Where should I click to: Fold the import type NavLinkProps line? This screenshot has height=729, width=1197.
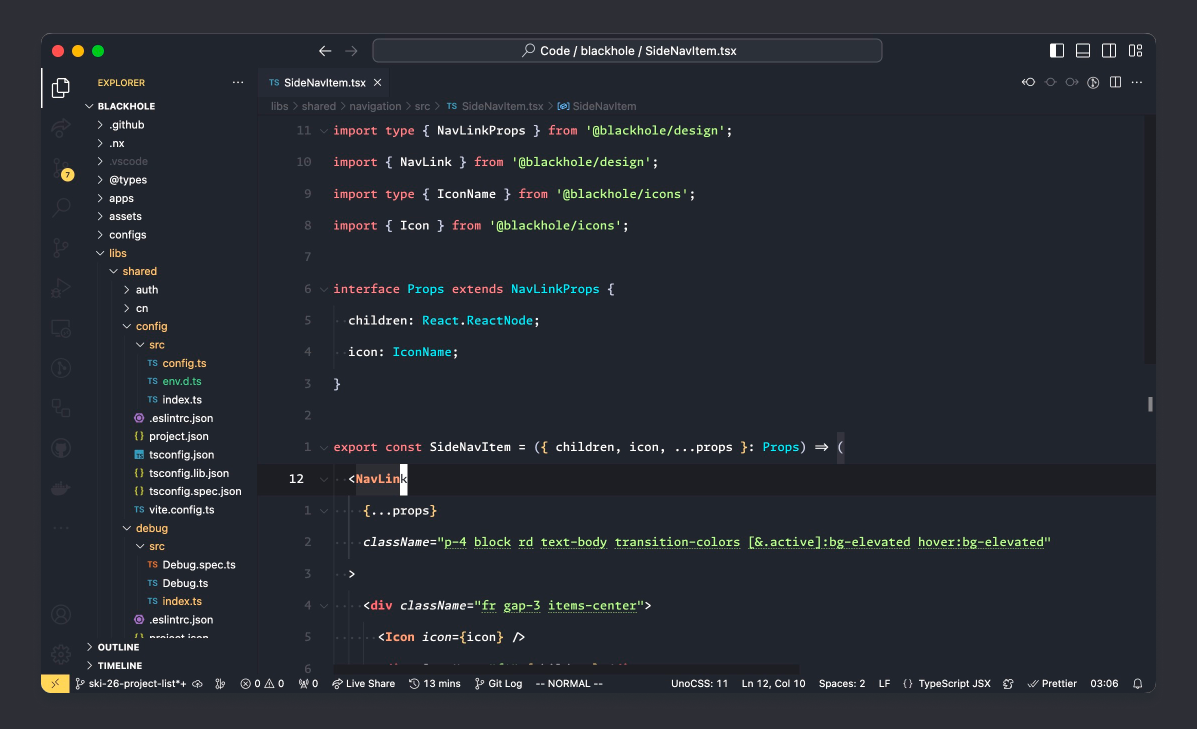(324, 131)
